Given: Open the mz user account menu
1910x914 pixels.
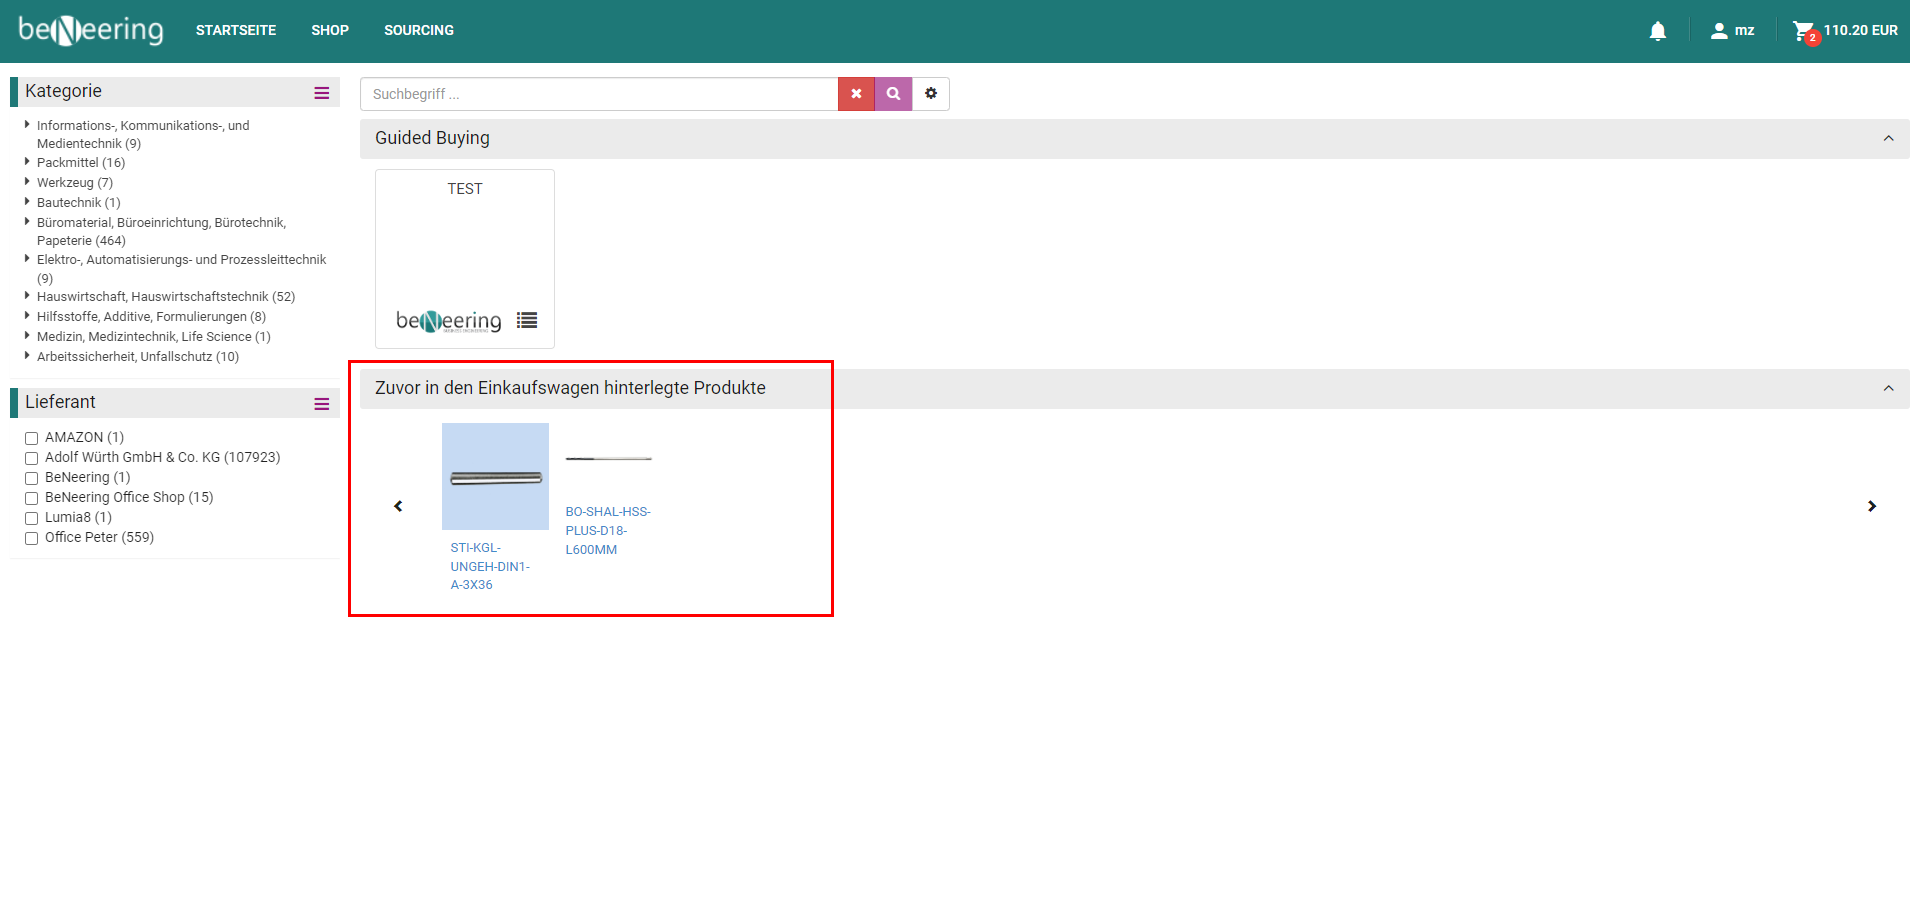Looking at the screenshot, I should click(1732, 31).
